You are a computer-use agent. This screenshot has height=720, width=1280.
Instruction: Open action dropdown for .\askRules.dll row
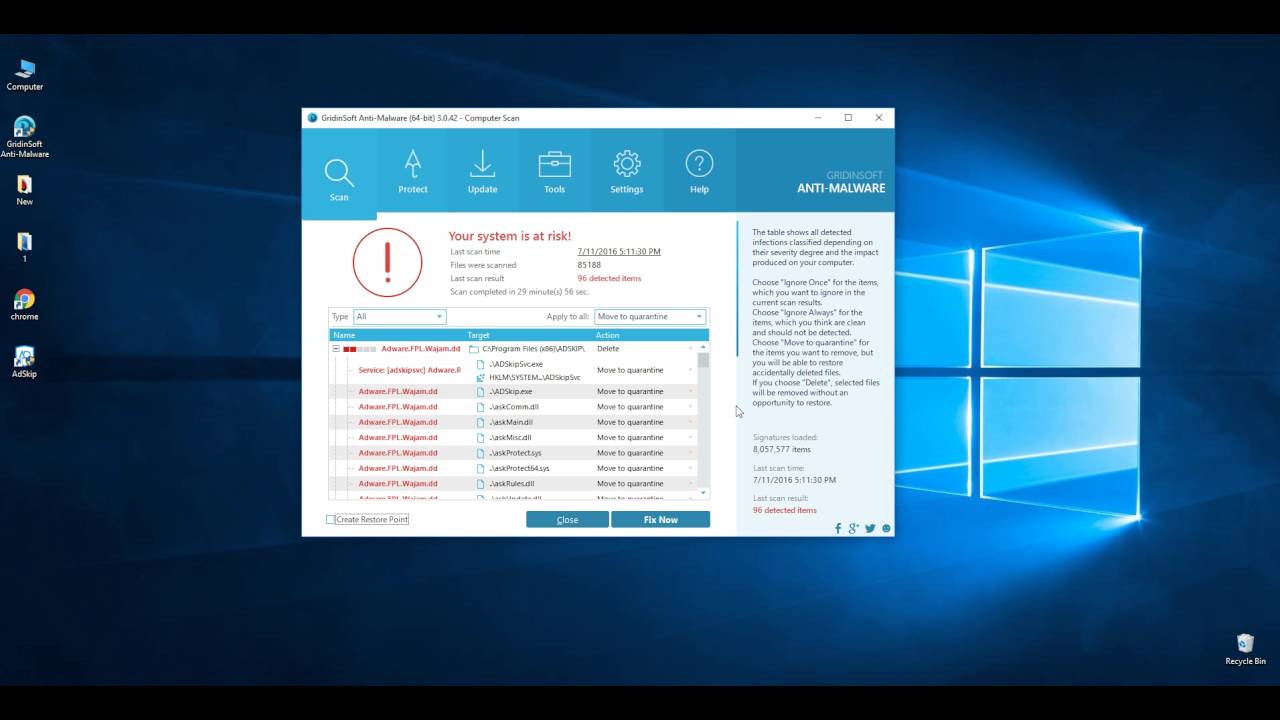[690, 483]
